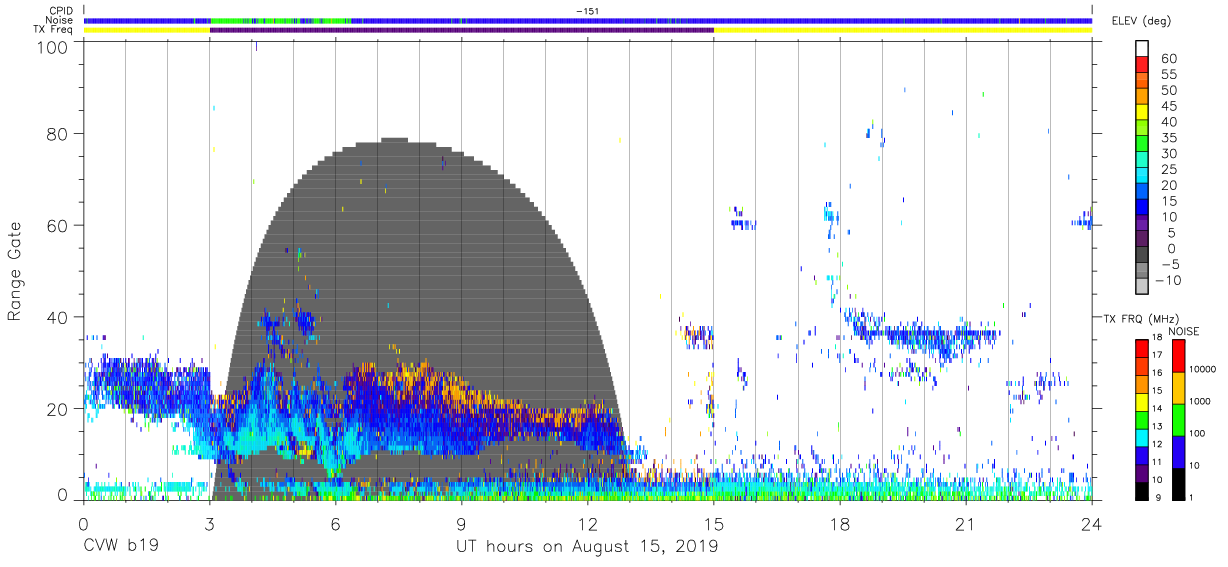Click UT hours tick label 3
Screen dimensions: 1228x567
[209, 524]
